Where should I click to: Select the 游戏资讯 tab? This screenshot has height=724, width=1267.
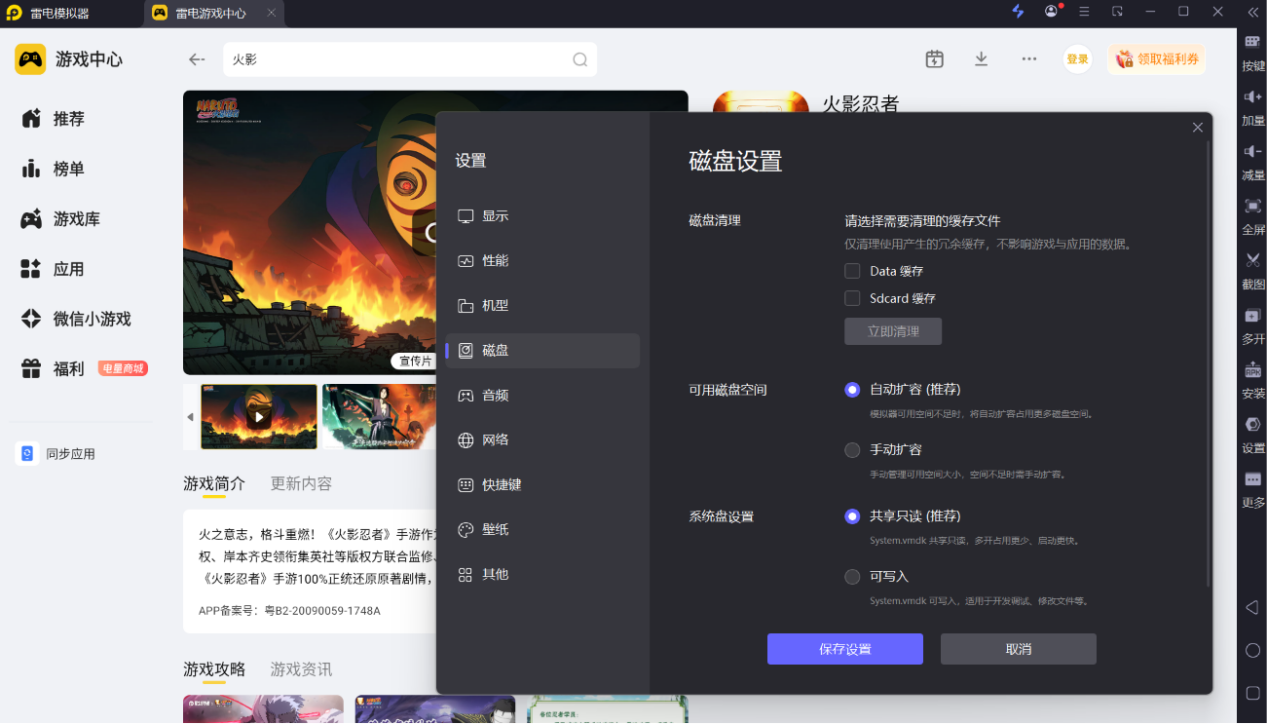click(x=301, y=670)
